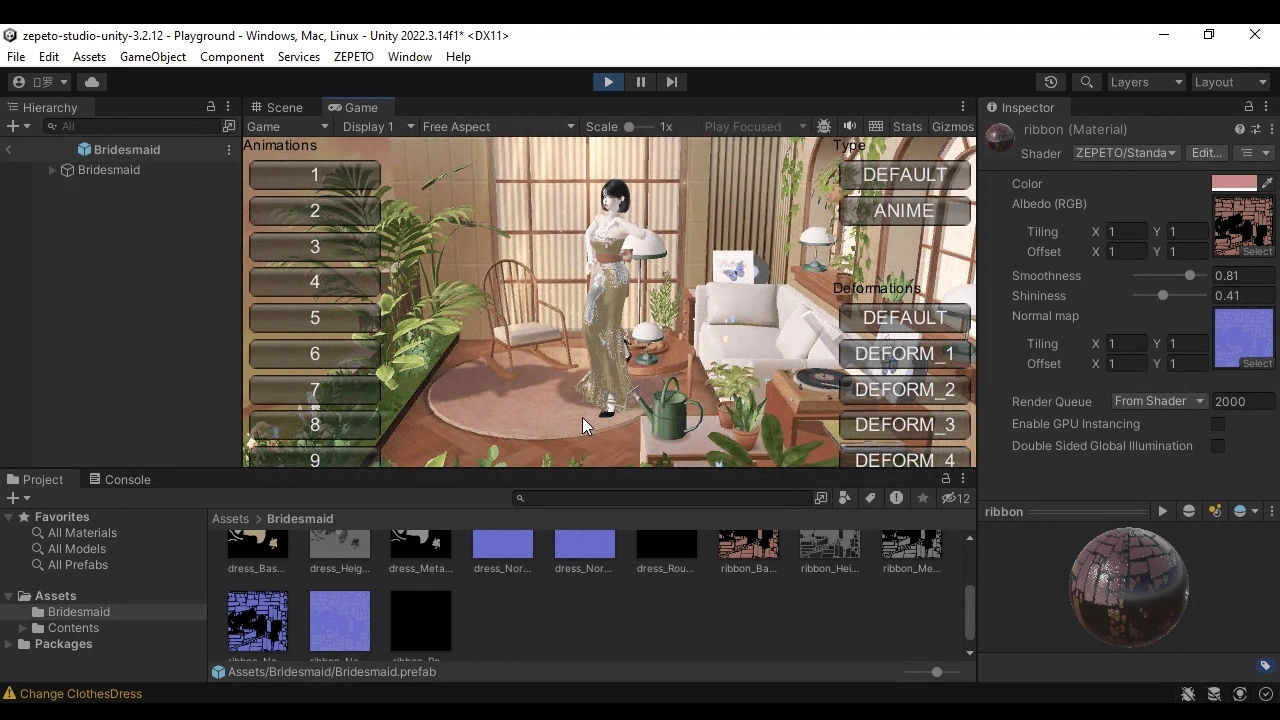This screenshot has height=720, width=1280.
Task: Open the ZEPETO menu
Action: [353, 57]
